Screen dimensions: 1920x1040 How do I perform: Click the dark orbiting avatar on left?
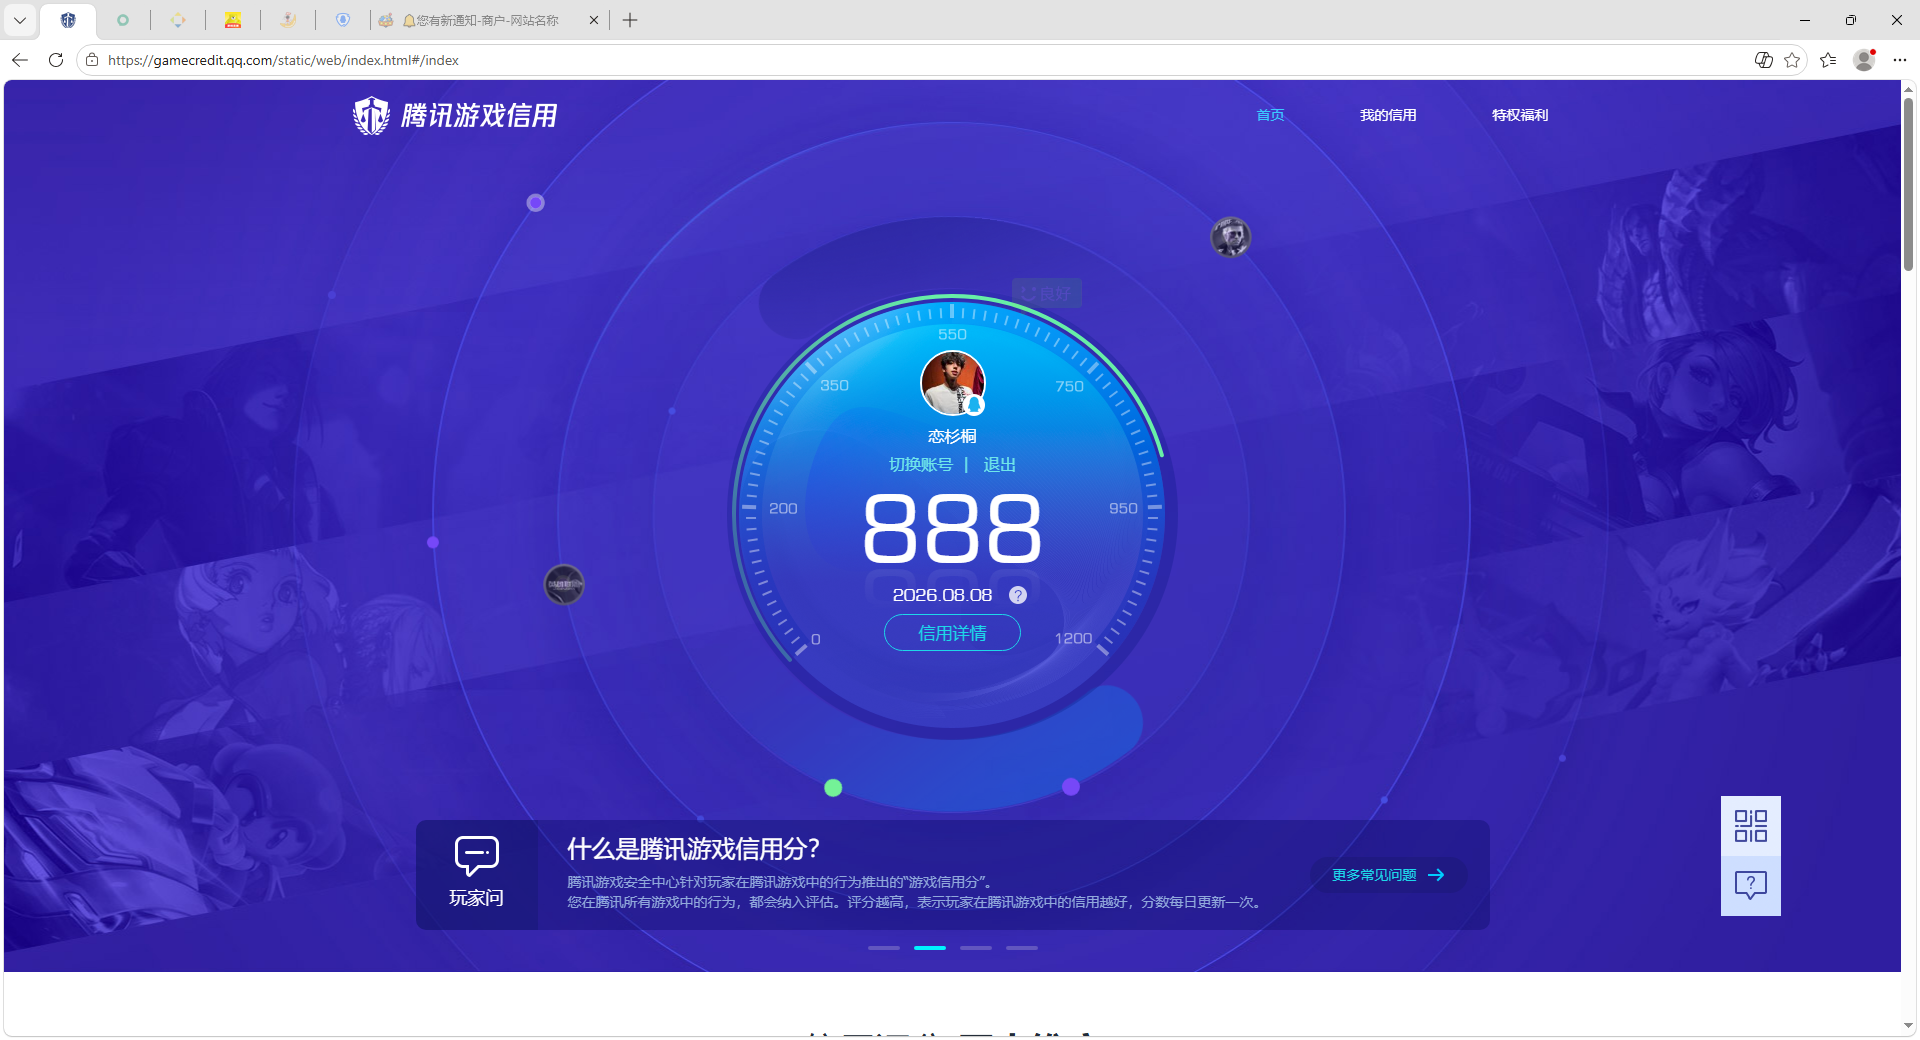click(564, 584)
